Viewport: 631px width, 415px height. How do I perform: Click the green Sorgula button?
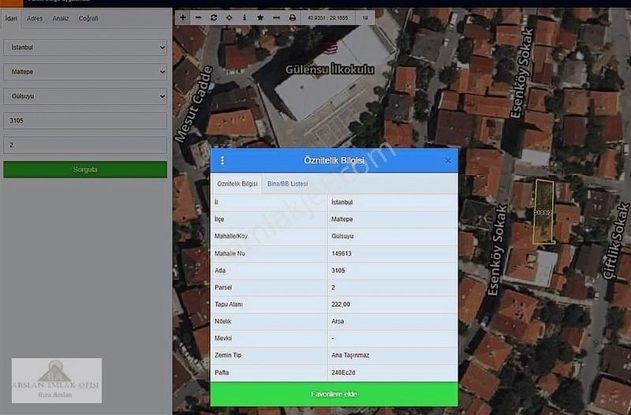pyautogui.click(x=85, y=169)
